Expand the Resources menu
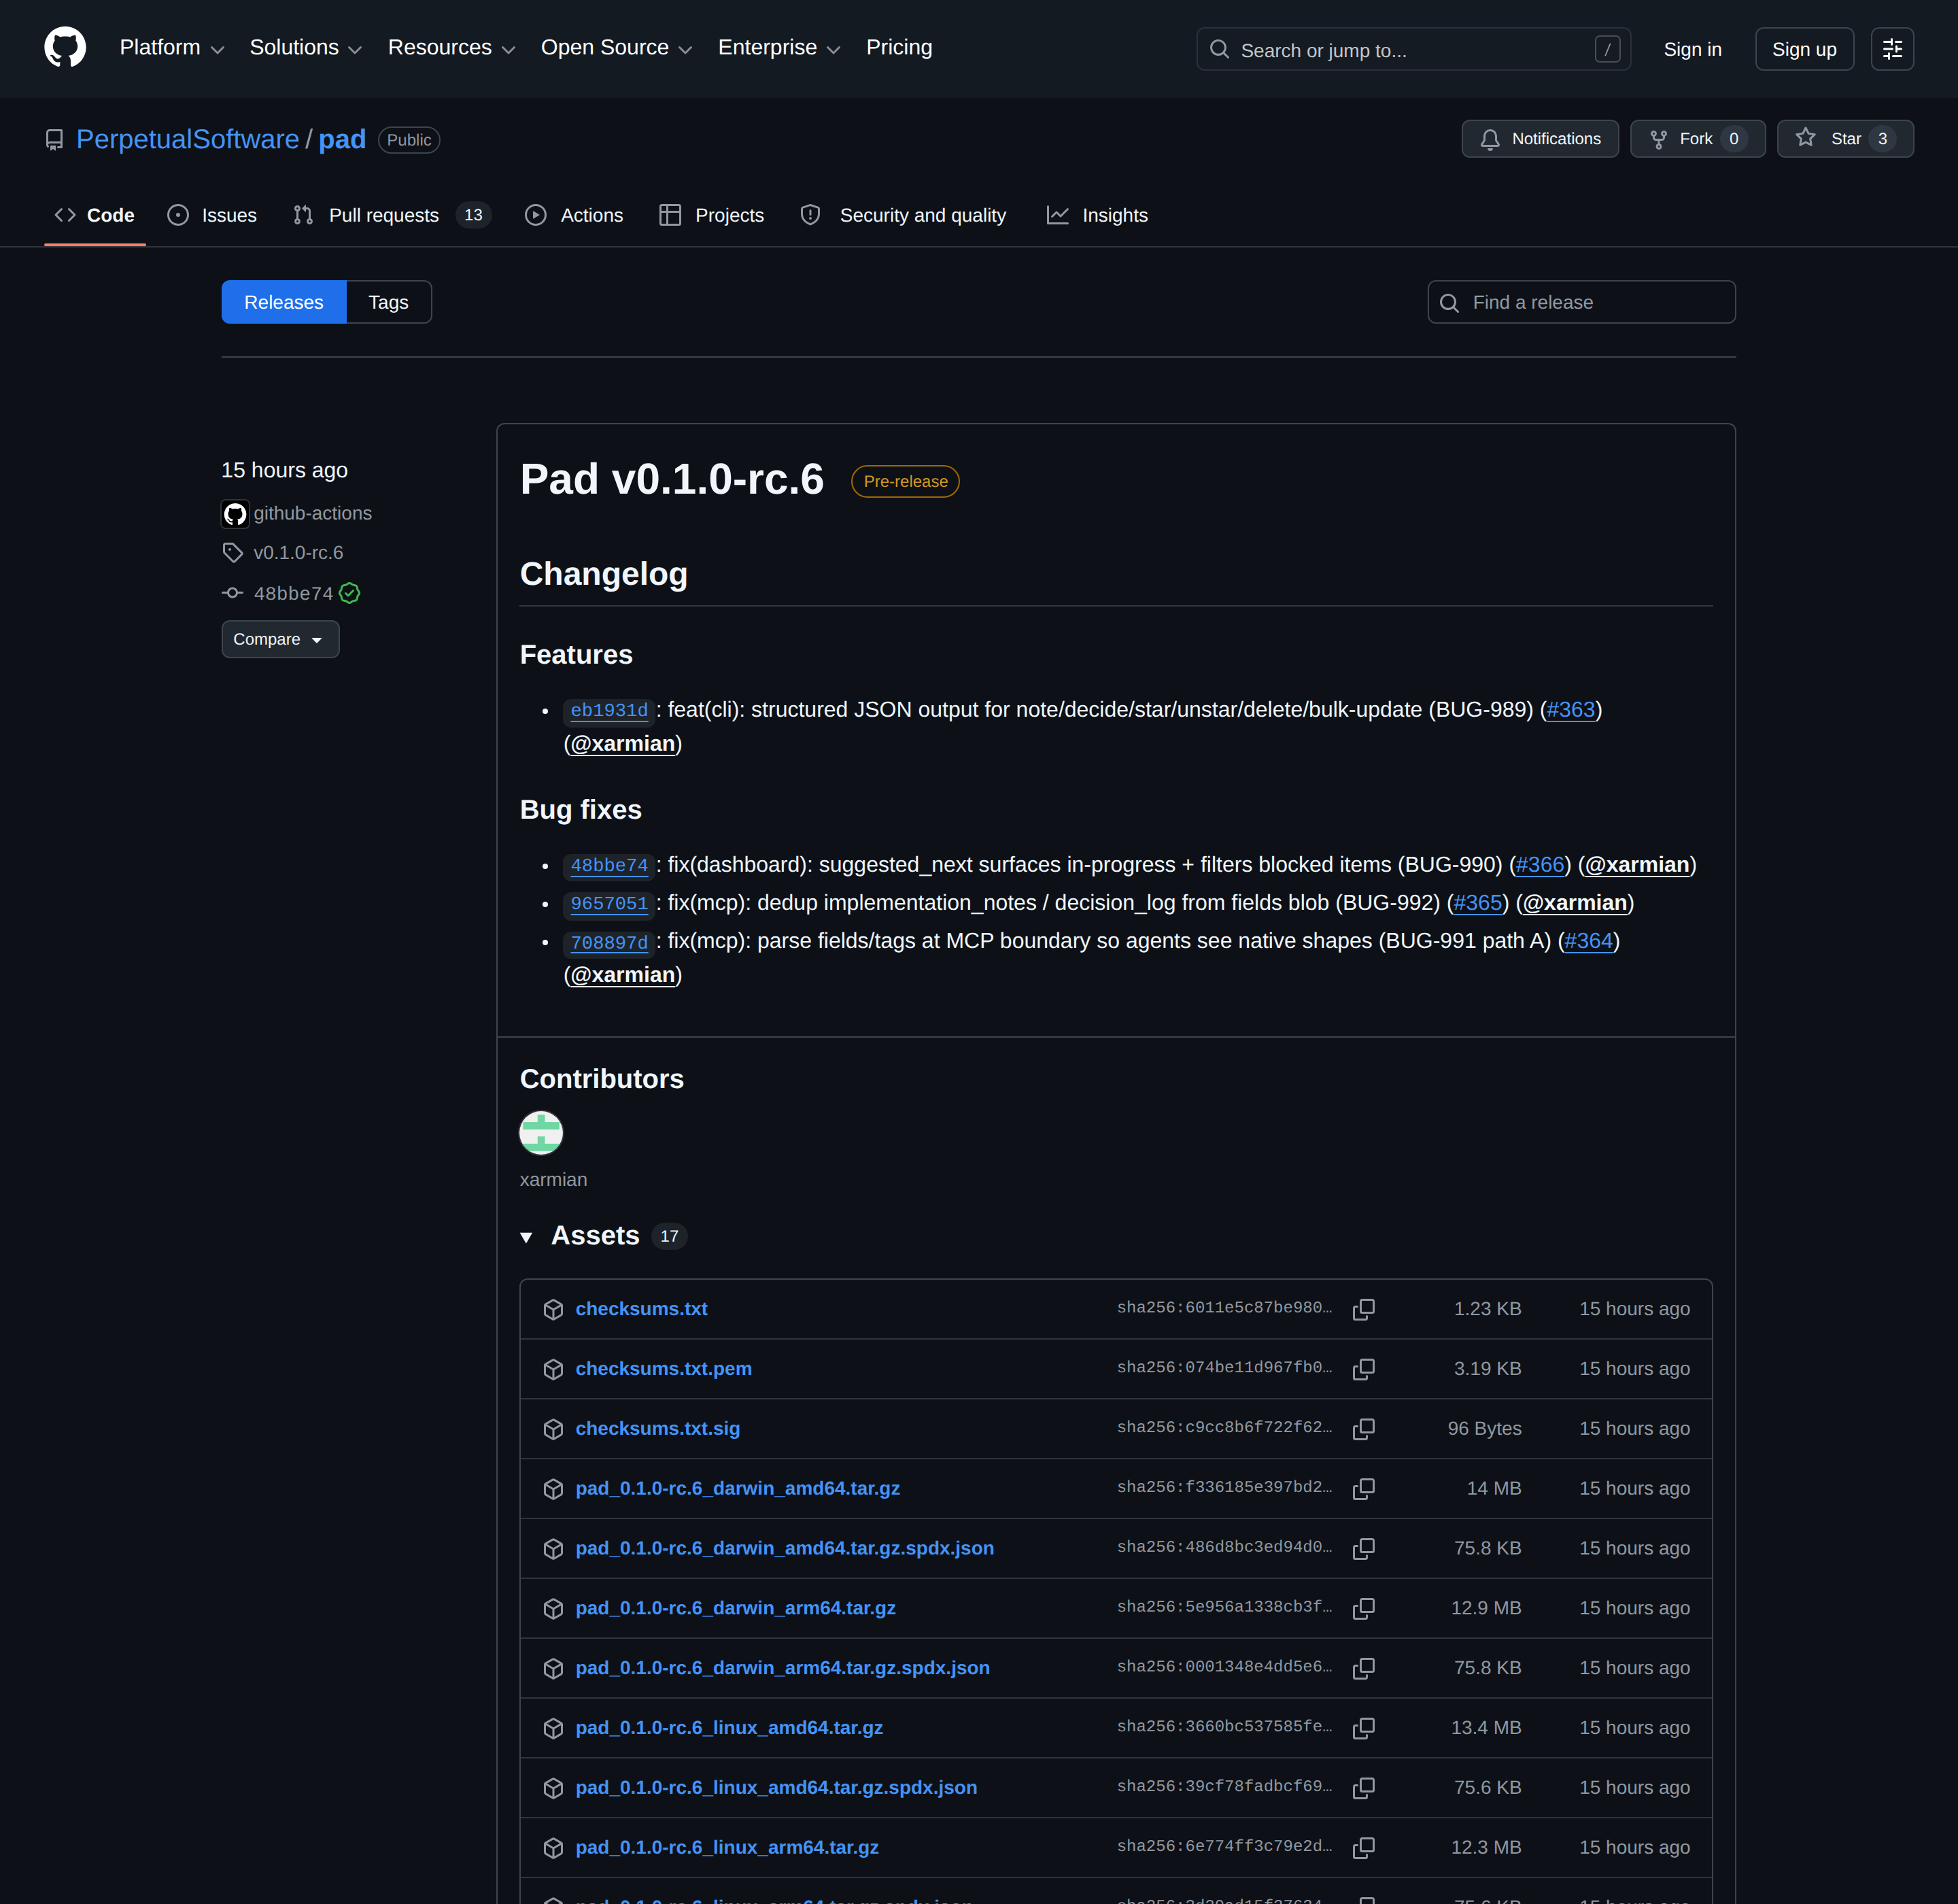 coord(451,48)
